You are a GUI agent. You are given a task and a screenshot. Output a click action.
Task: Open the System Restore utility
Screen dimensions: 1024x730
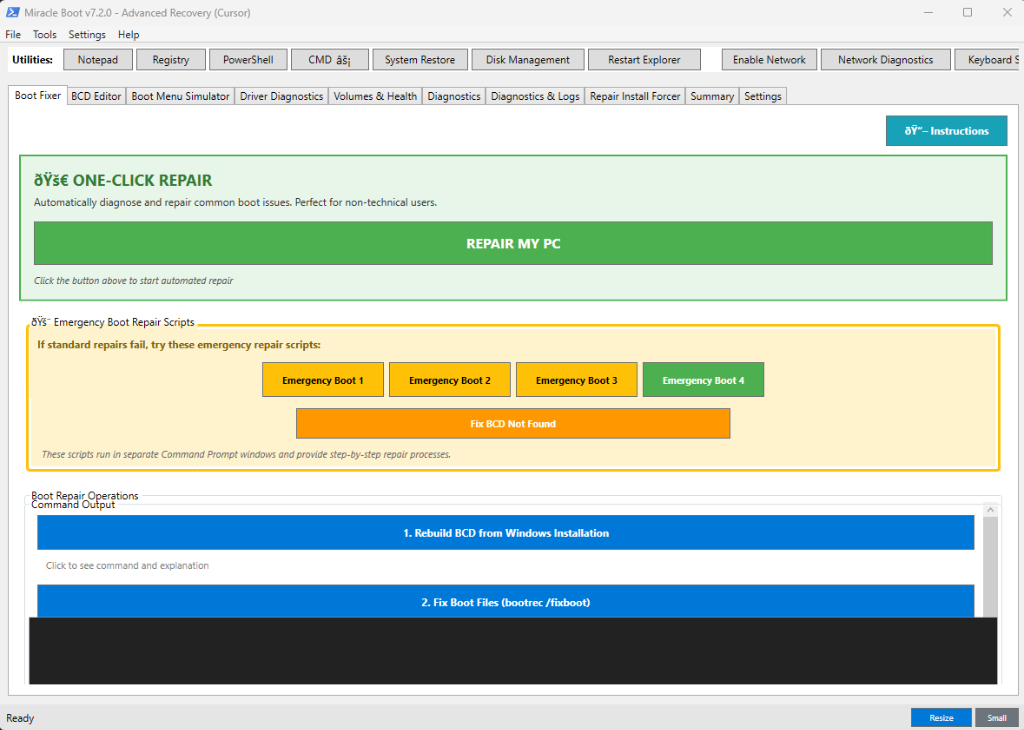[419, 59]
